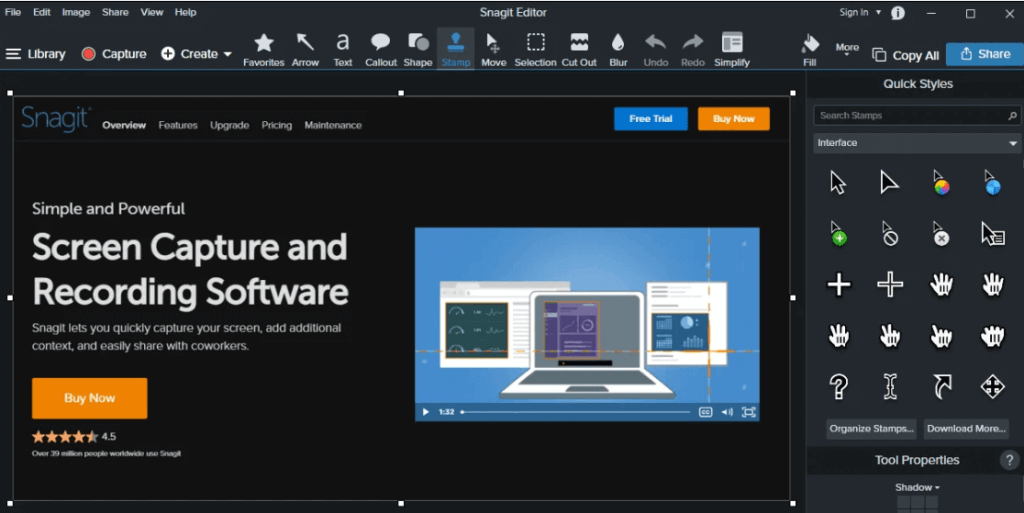
Task: Open the File menu
Action: [12, 12]
